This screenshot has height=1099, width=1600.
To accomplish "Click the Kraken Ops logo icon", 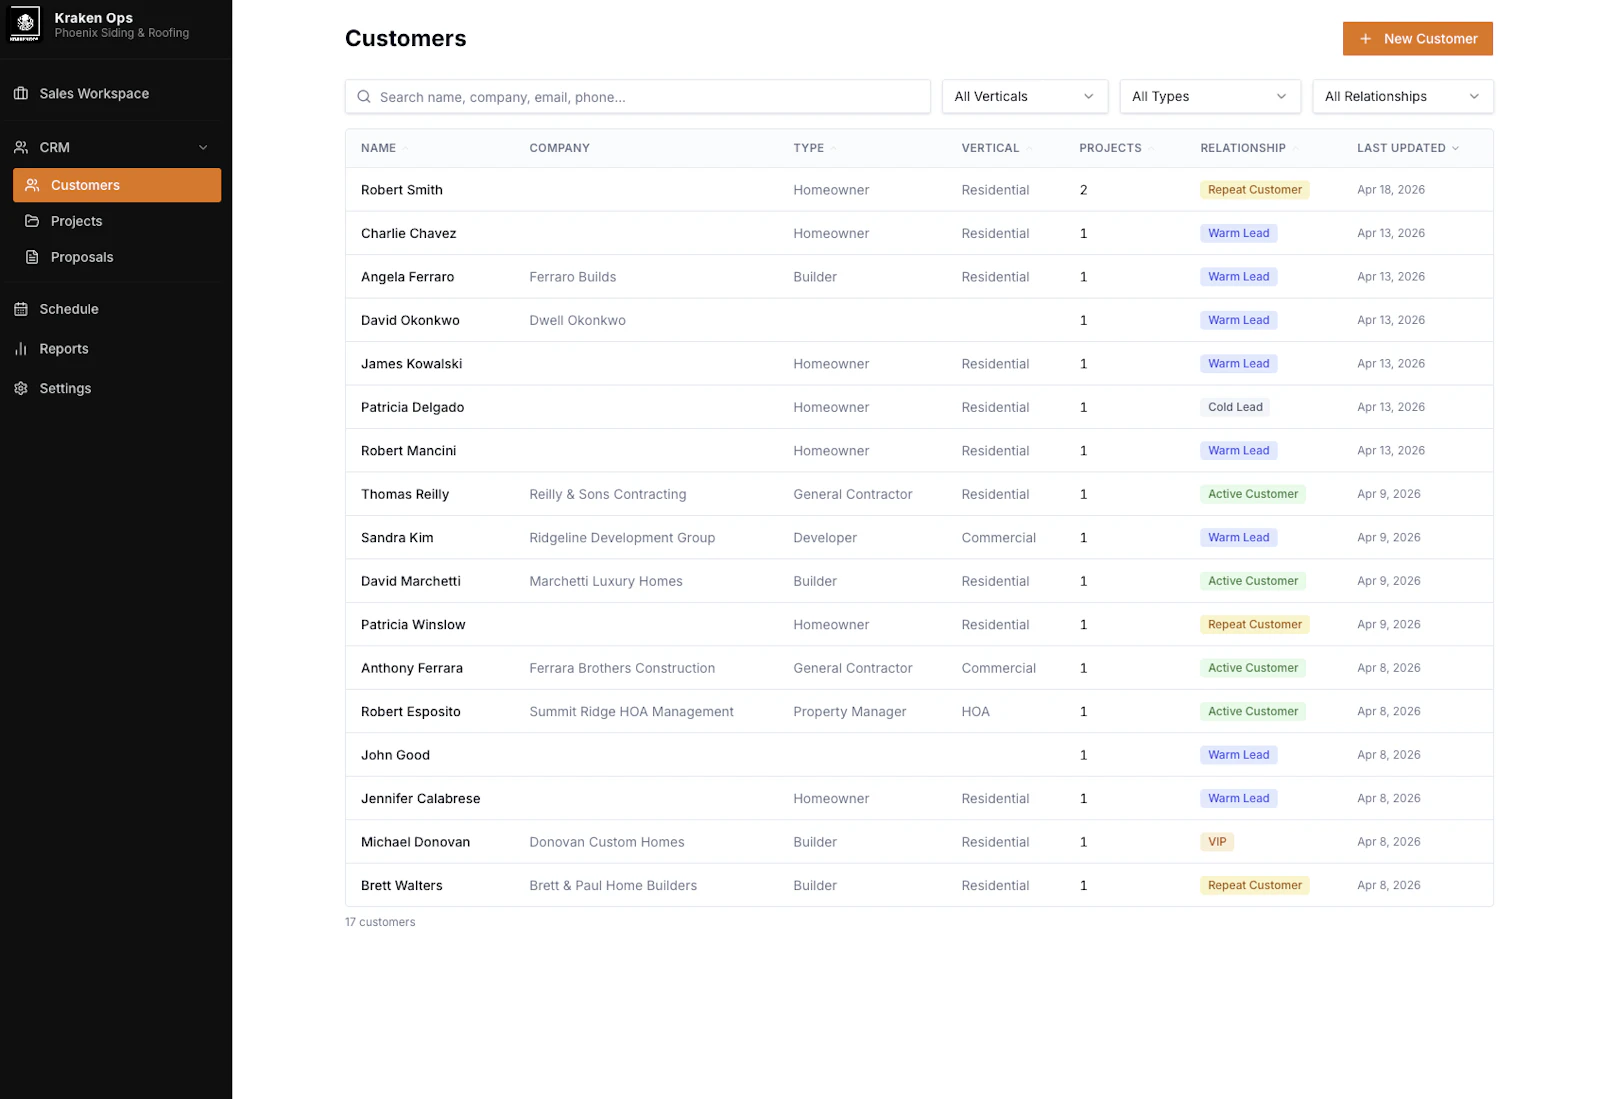I will click(25, 24).
